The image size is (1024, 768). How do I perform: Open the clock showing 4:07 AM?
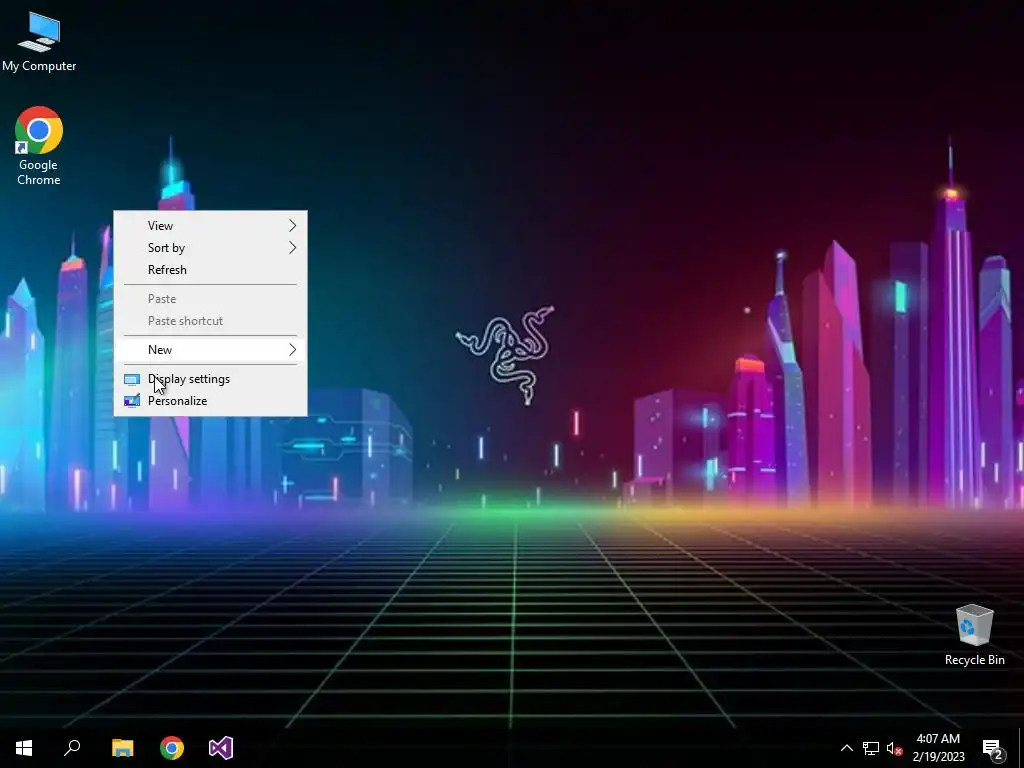point(938,748)
